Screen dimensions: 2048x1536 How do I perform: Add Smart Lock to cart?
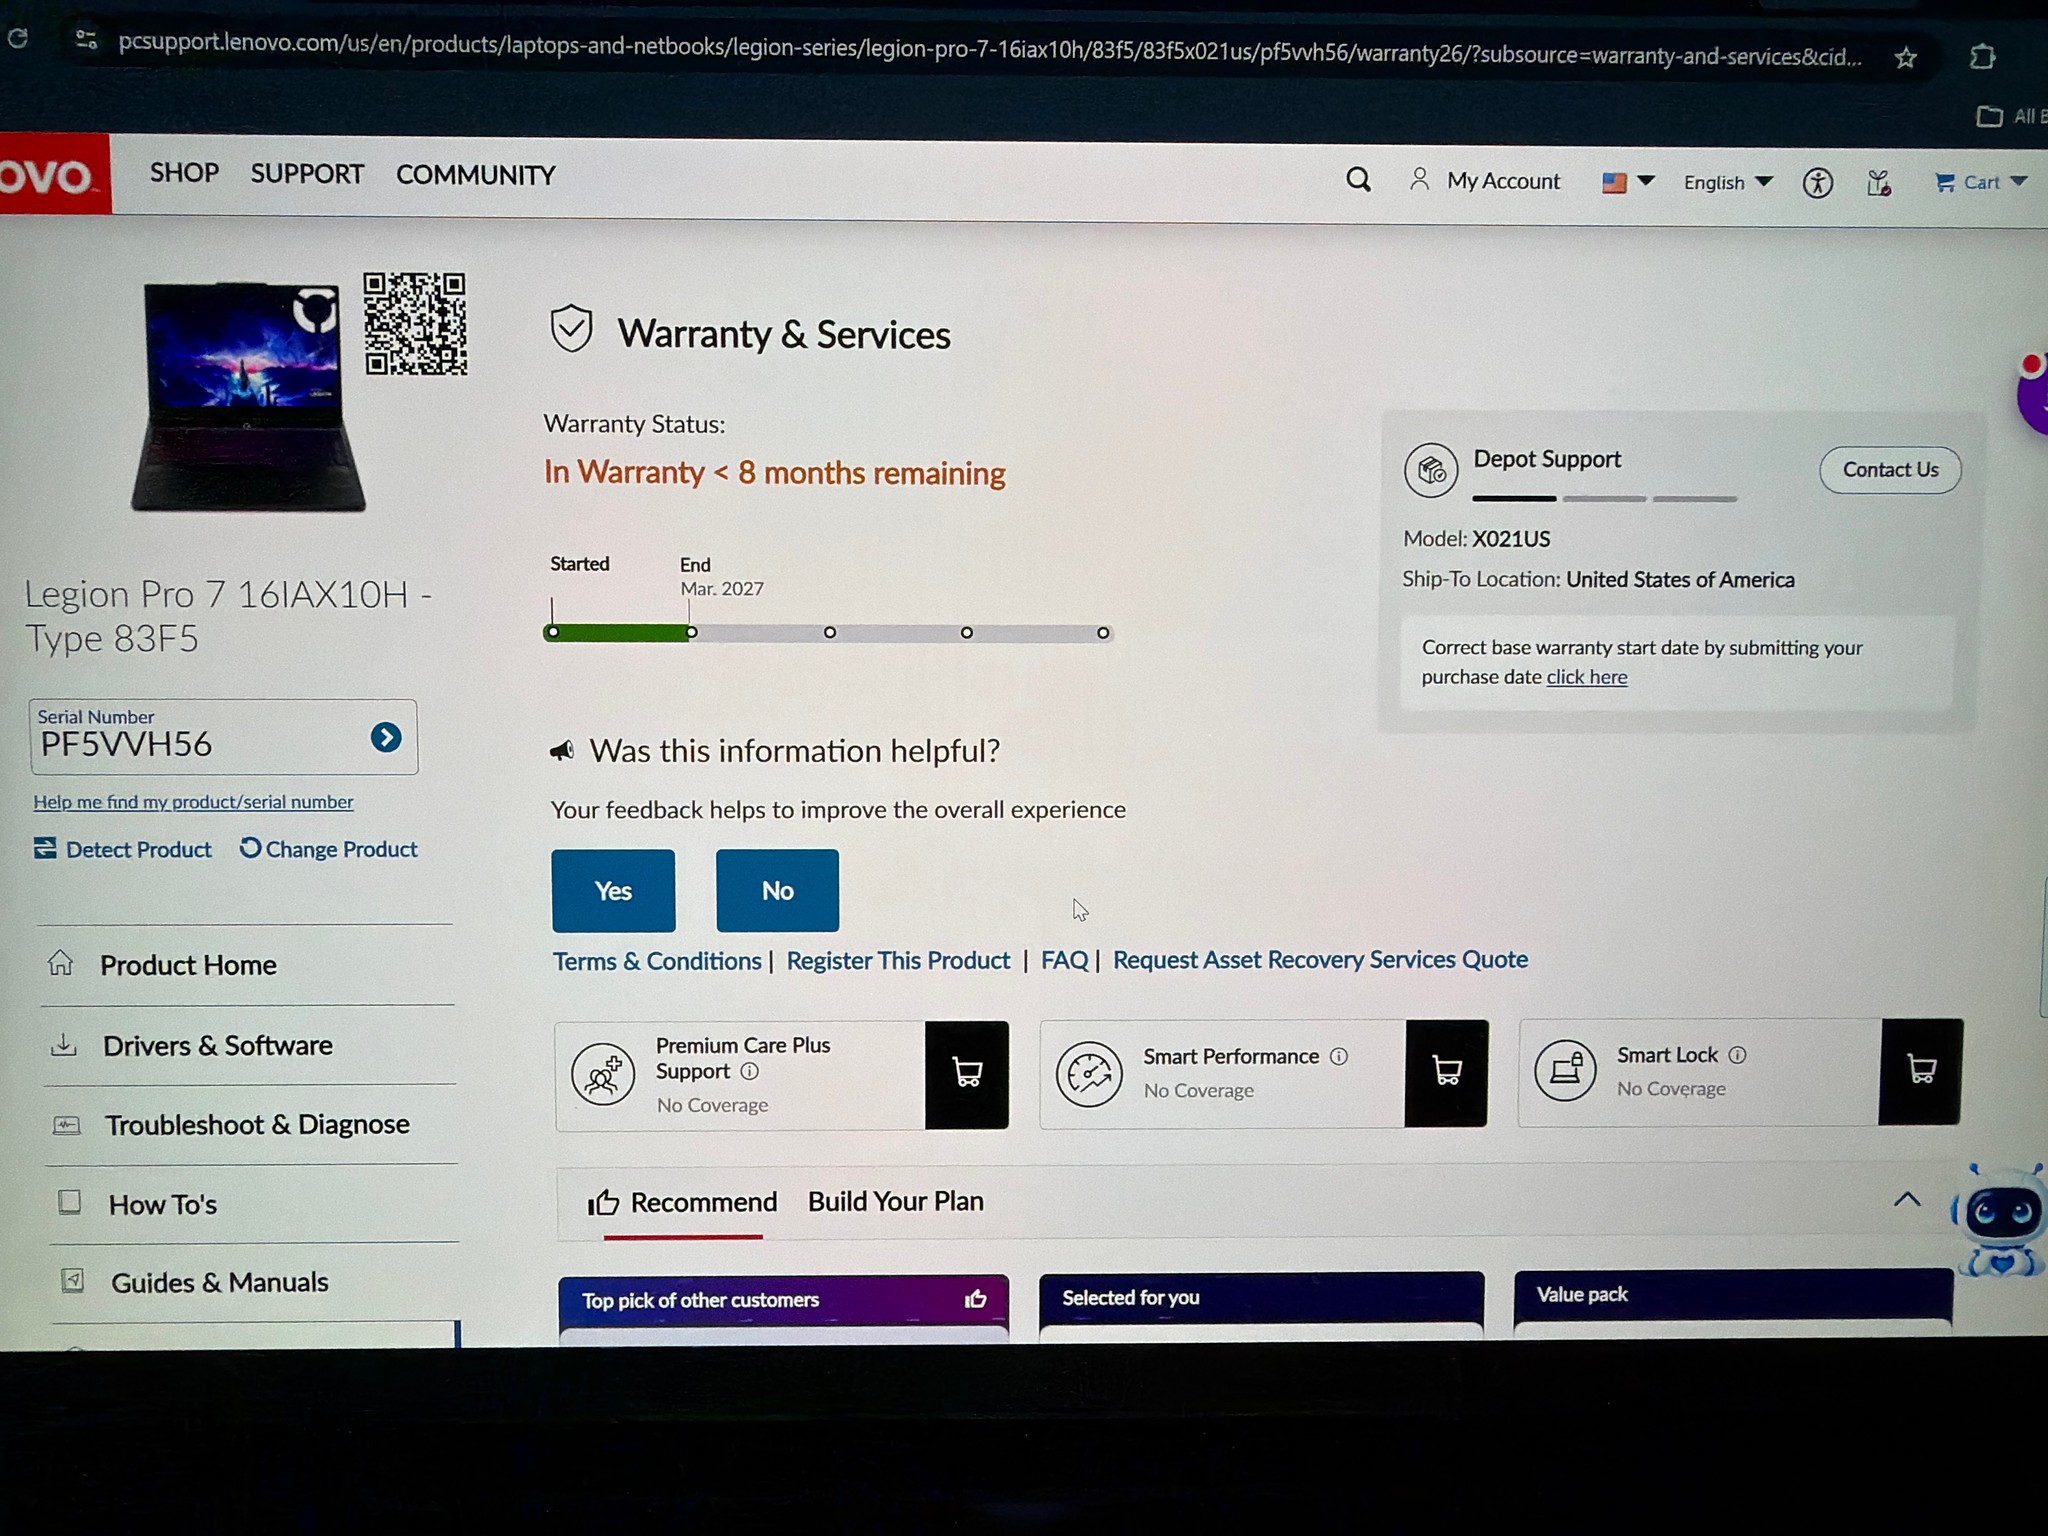pyautogui.click(x=1920, y=1071)
